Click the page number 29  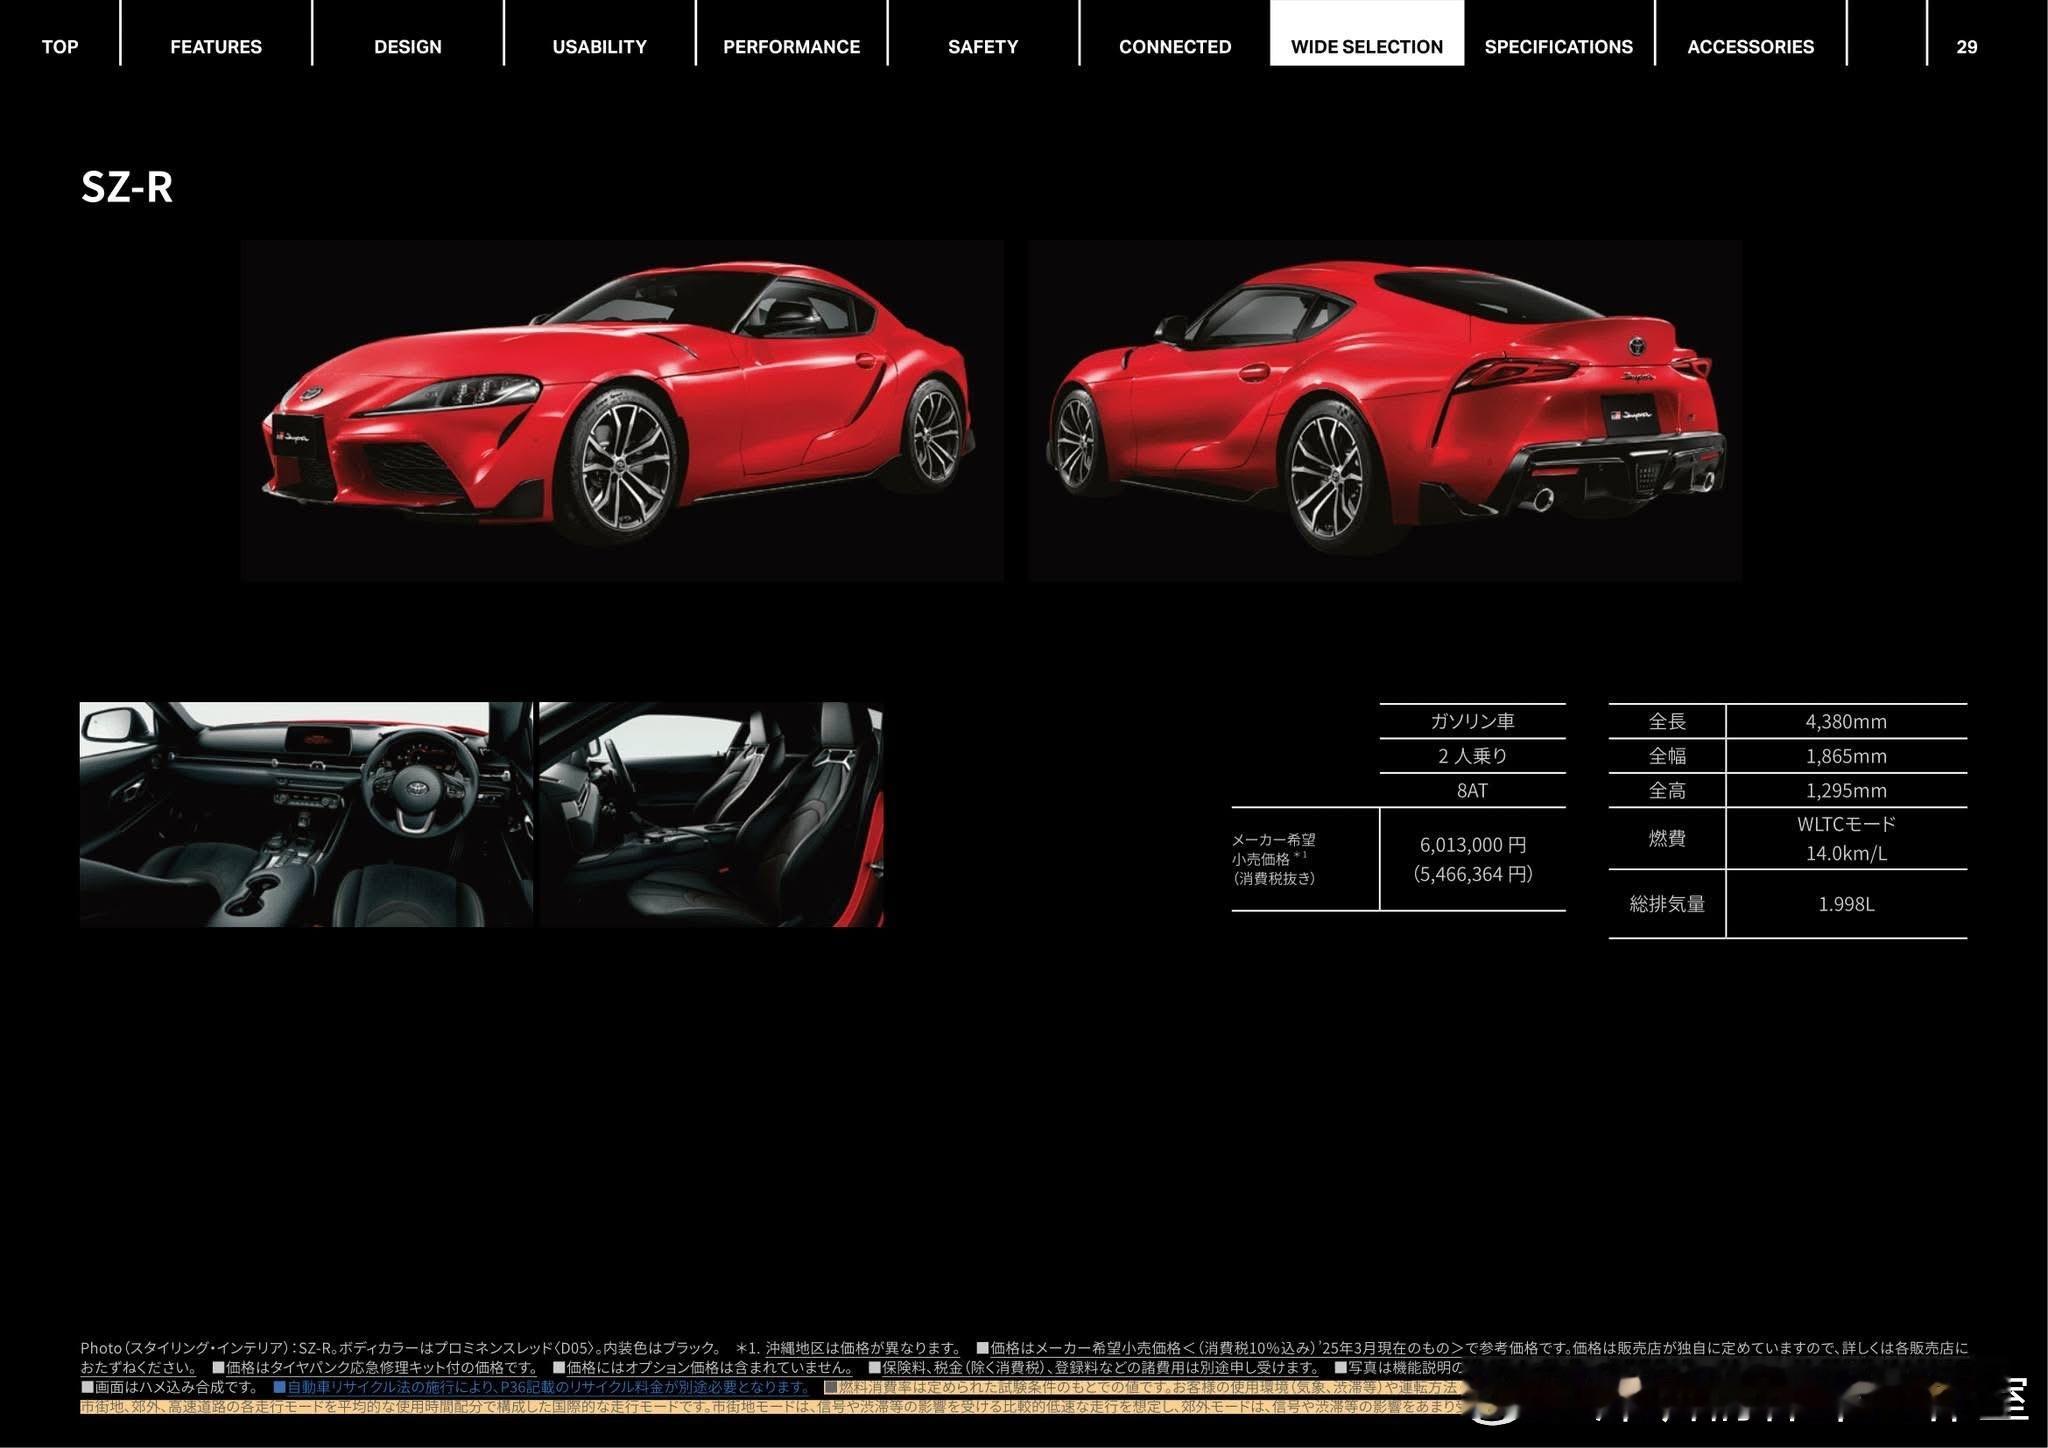[x=1967, y=47]
